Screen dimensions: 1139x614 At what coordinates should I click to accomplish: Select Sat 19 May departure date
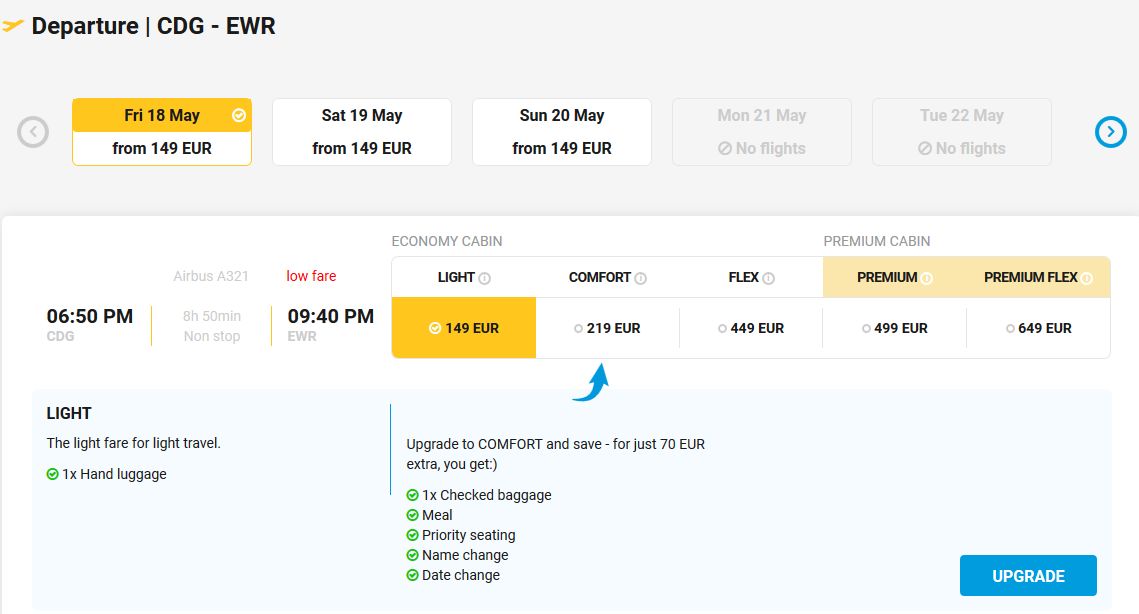(361, 131)
